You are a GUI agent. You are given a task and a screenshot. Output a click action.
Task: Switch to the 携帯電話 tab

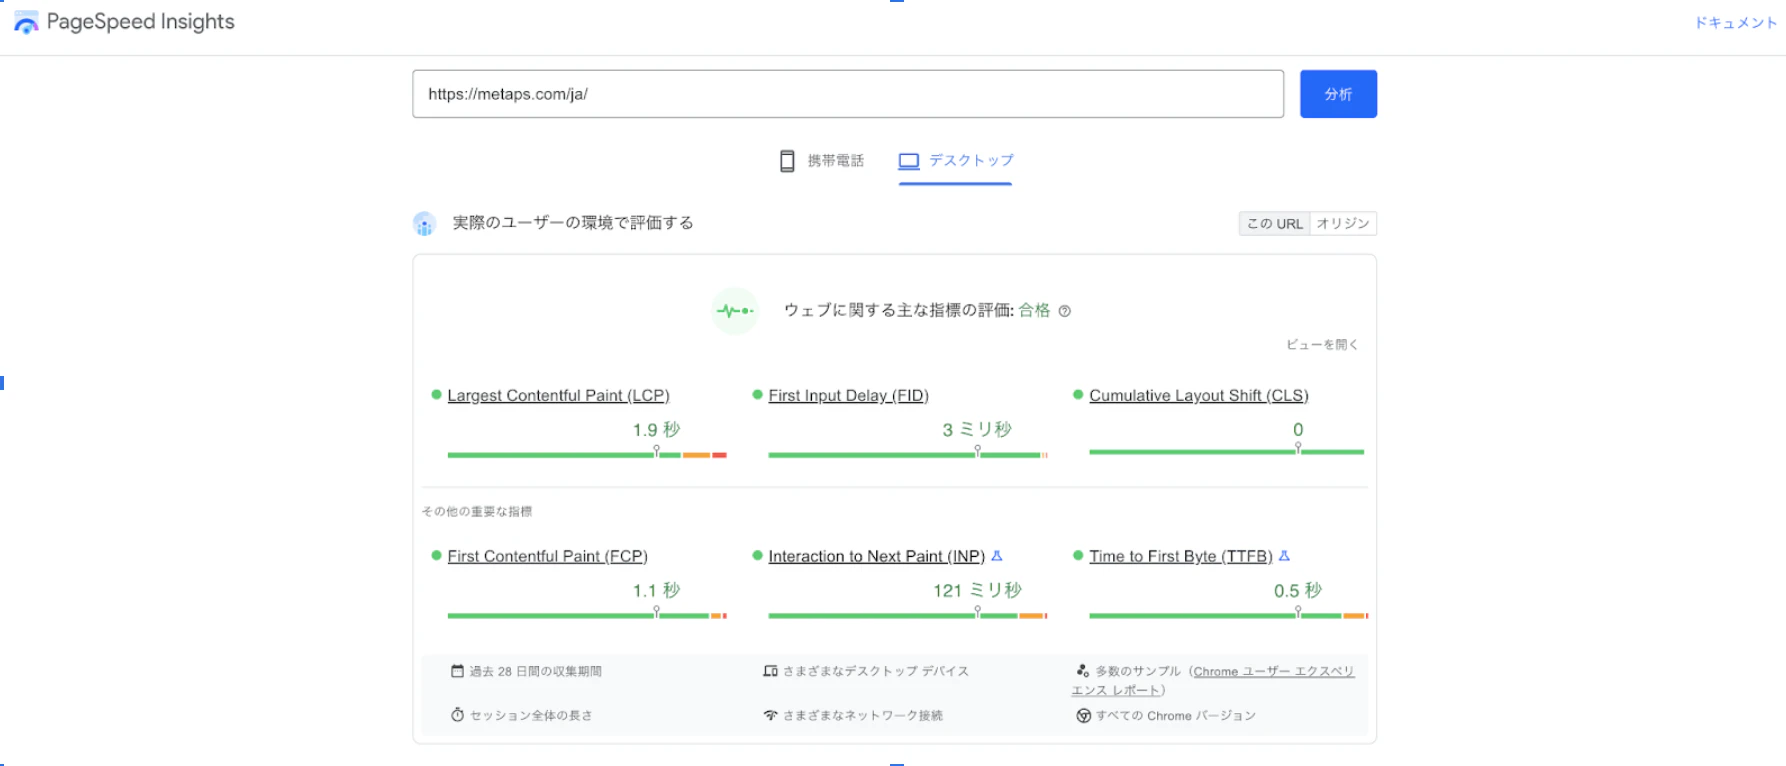tap(822, 161)
